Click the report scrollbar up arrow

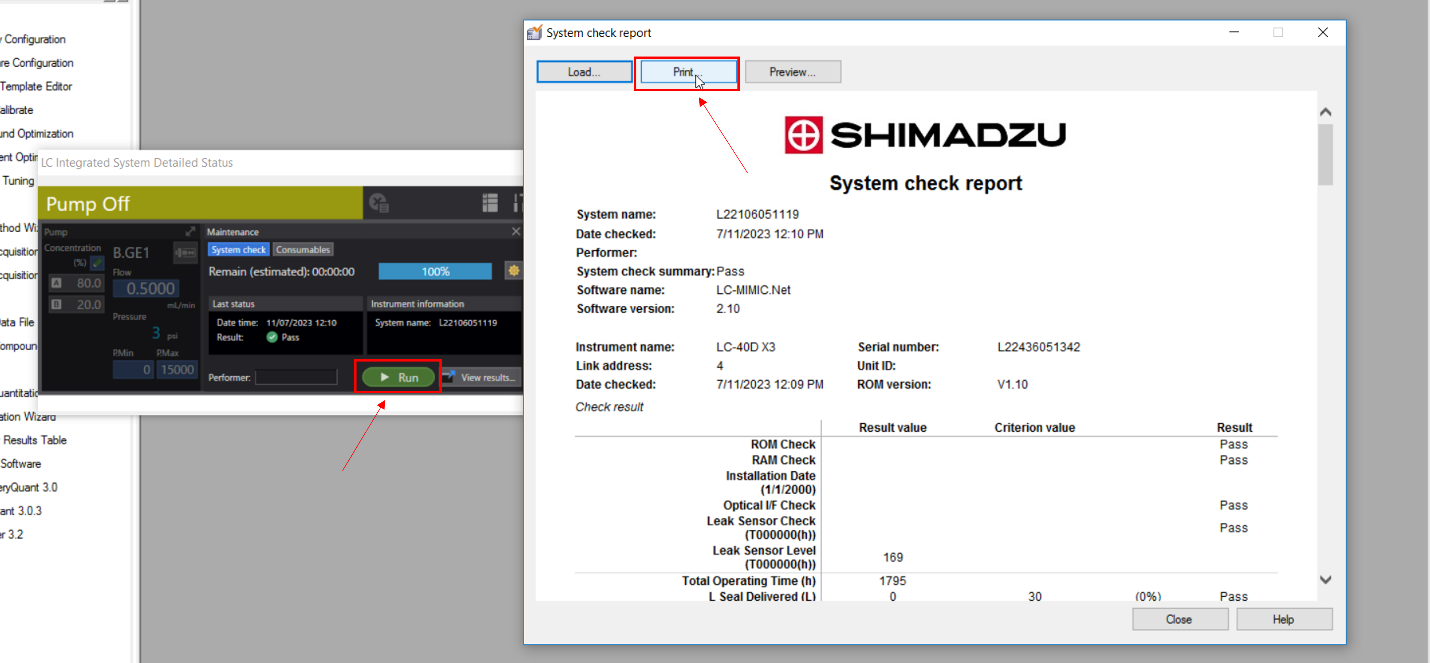click(x=1325, y=112)
